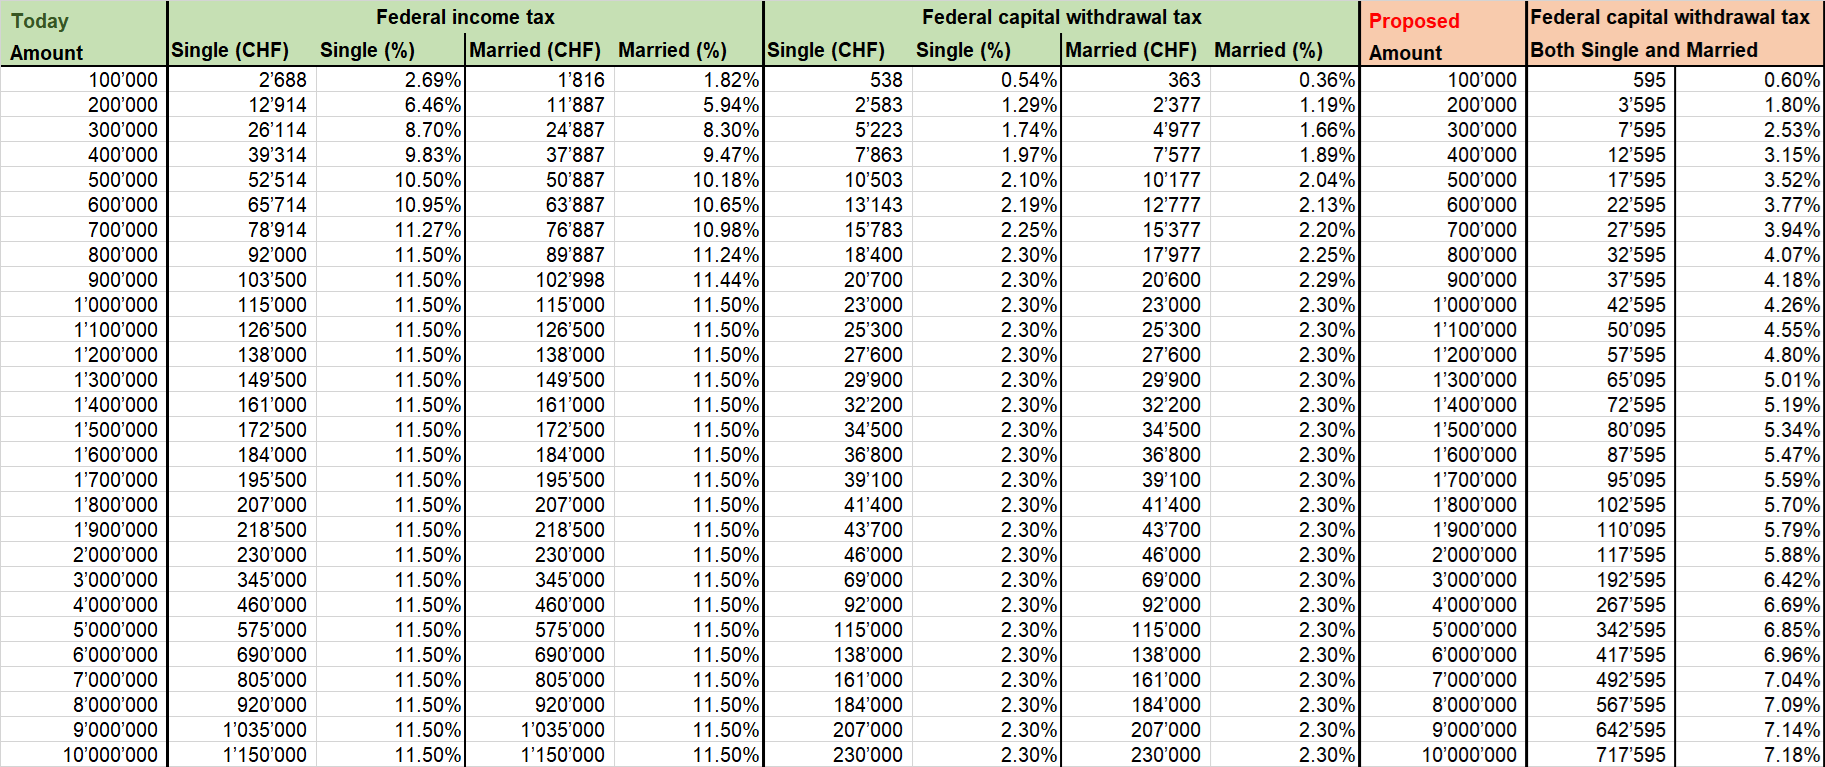Click the 10.18% cell
The width and height of the screenshot is (1825, 767).
point(689,180)
